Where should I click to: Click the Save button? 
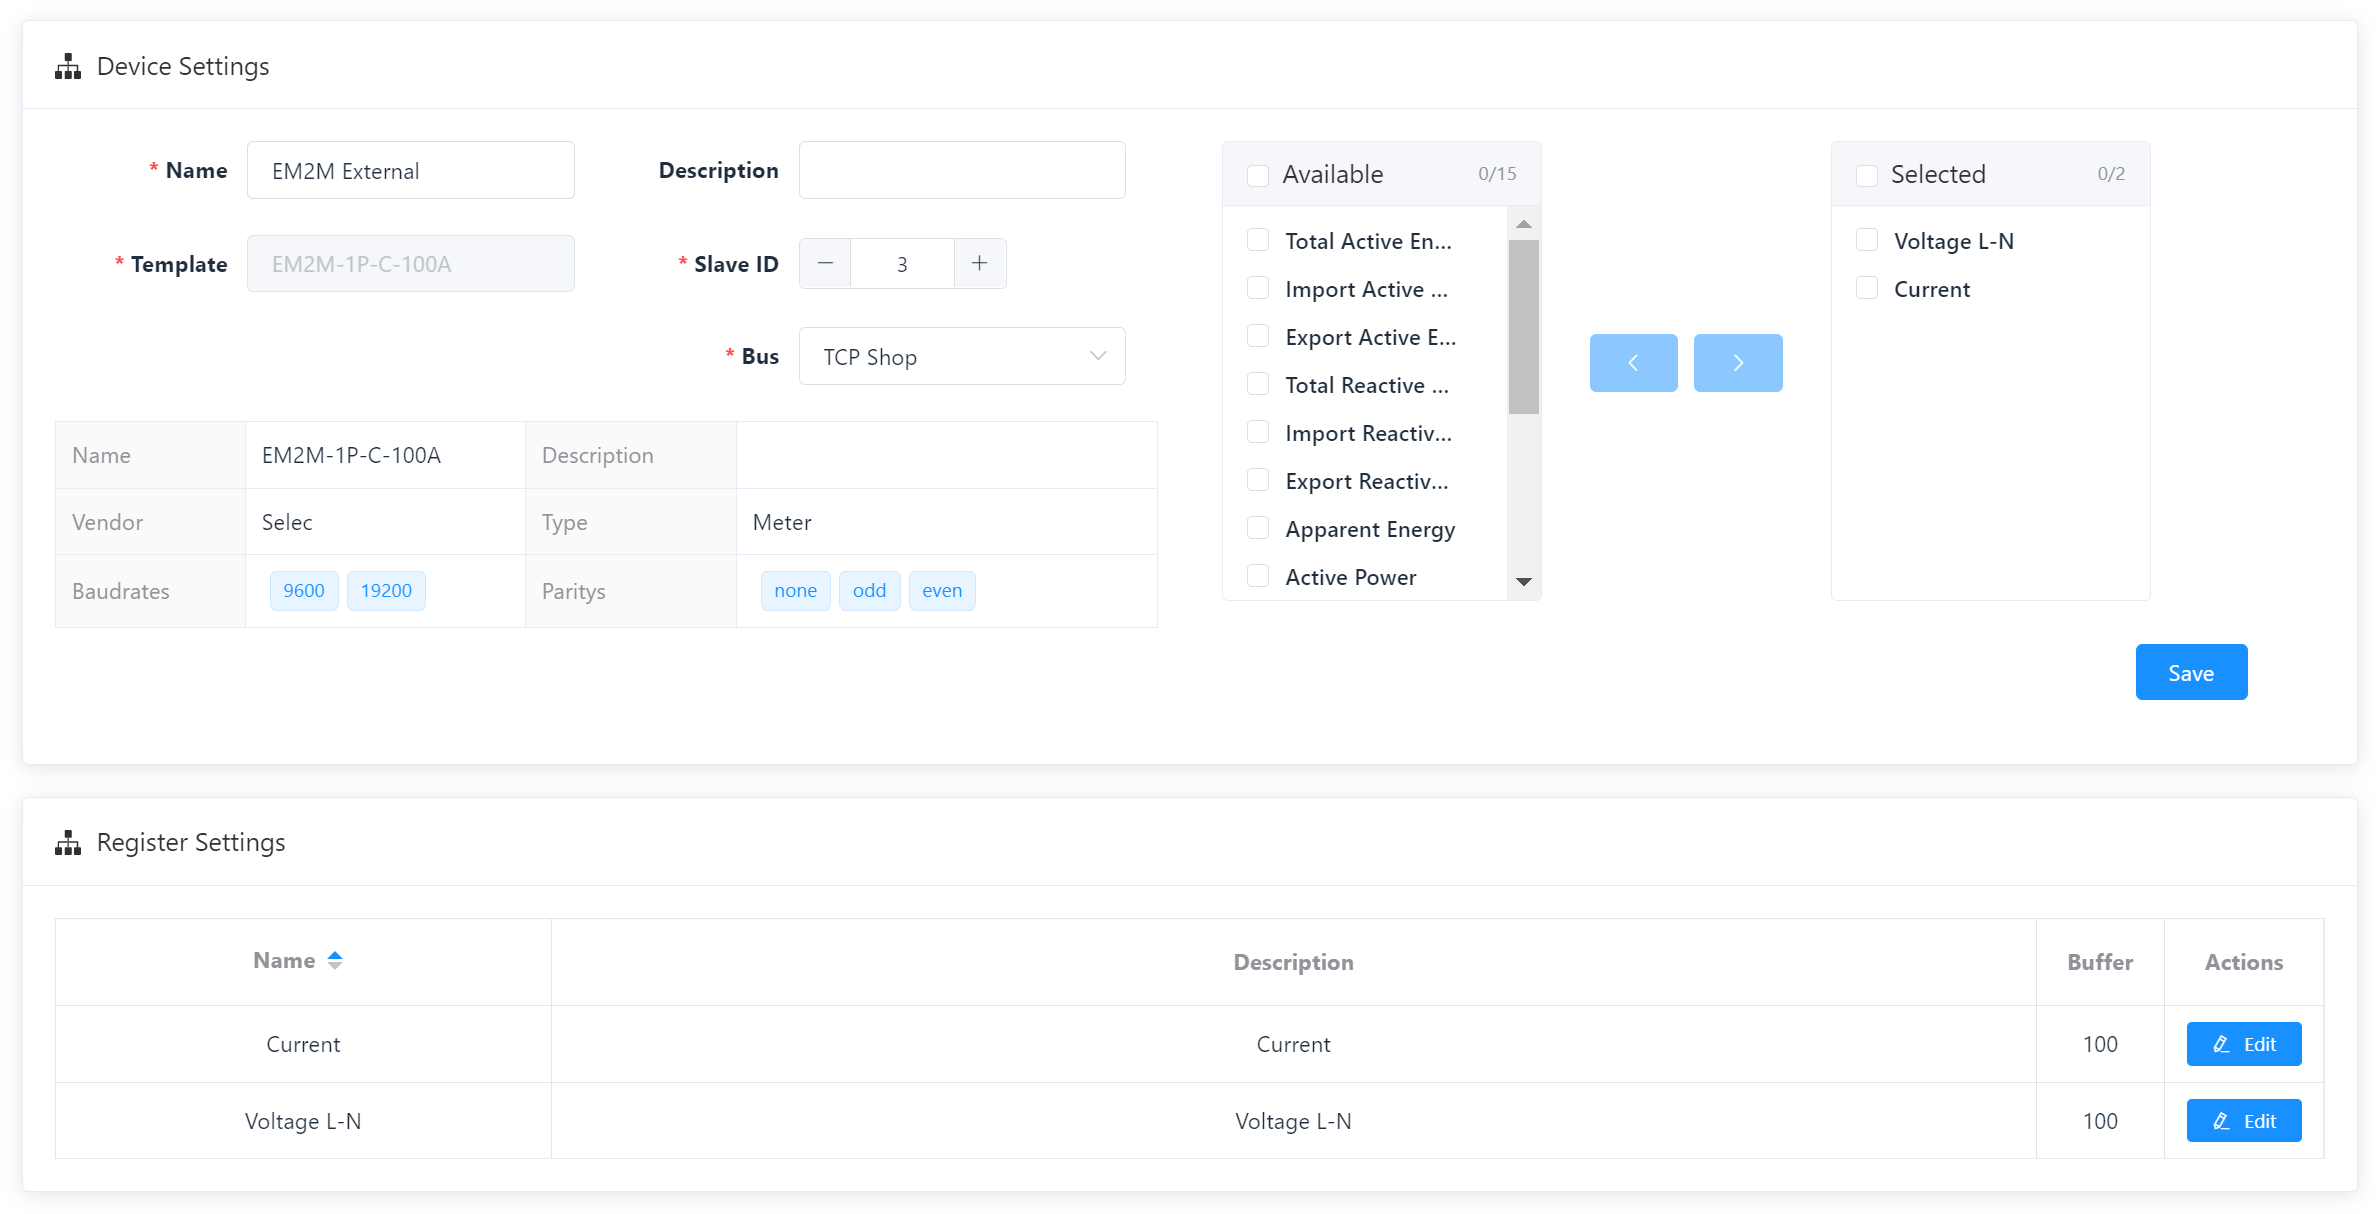(x=2190, y=673)
